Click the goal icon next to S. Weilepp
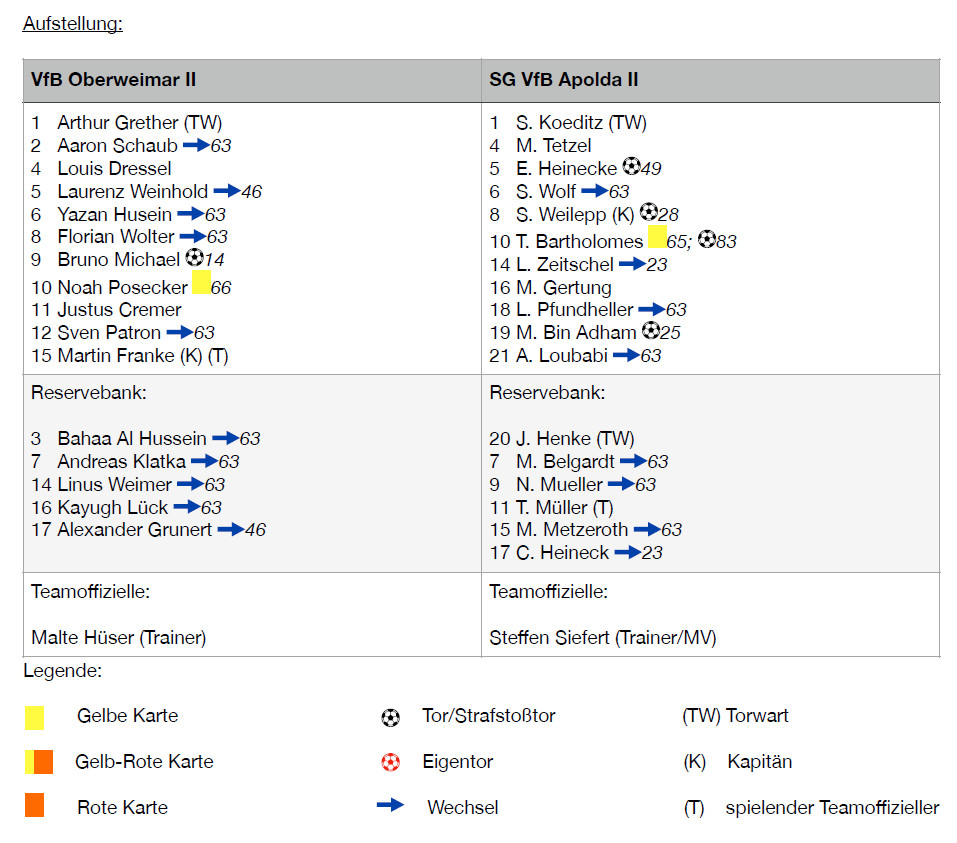This screenshot has width=957, height=843. (649, 212)
